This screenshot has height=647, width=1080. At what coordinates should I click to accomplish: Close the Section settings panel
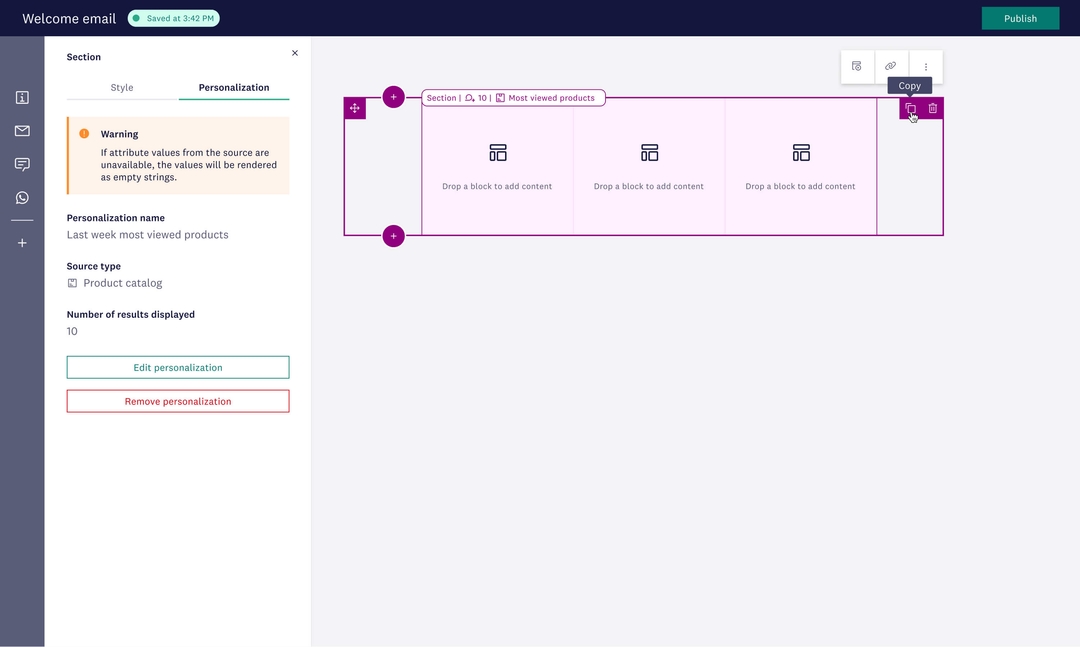point(294,52)
